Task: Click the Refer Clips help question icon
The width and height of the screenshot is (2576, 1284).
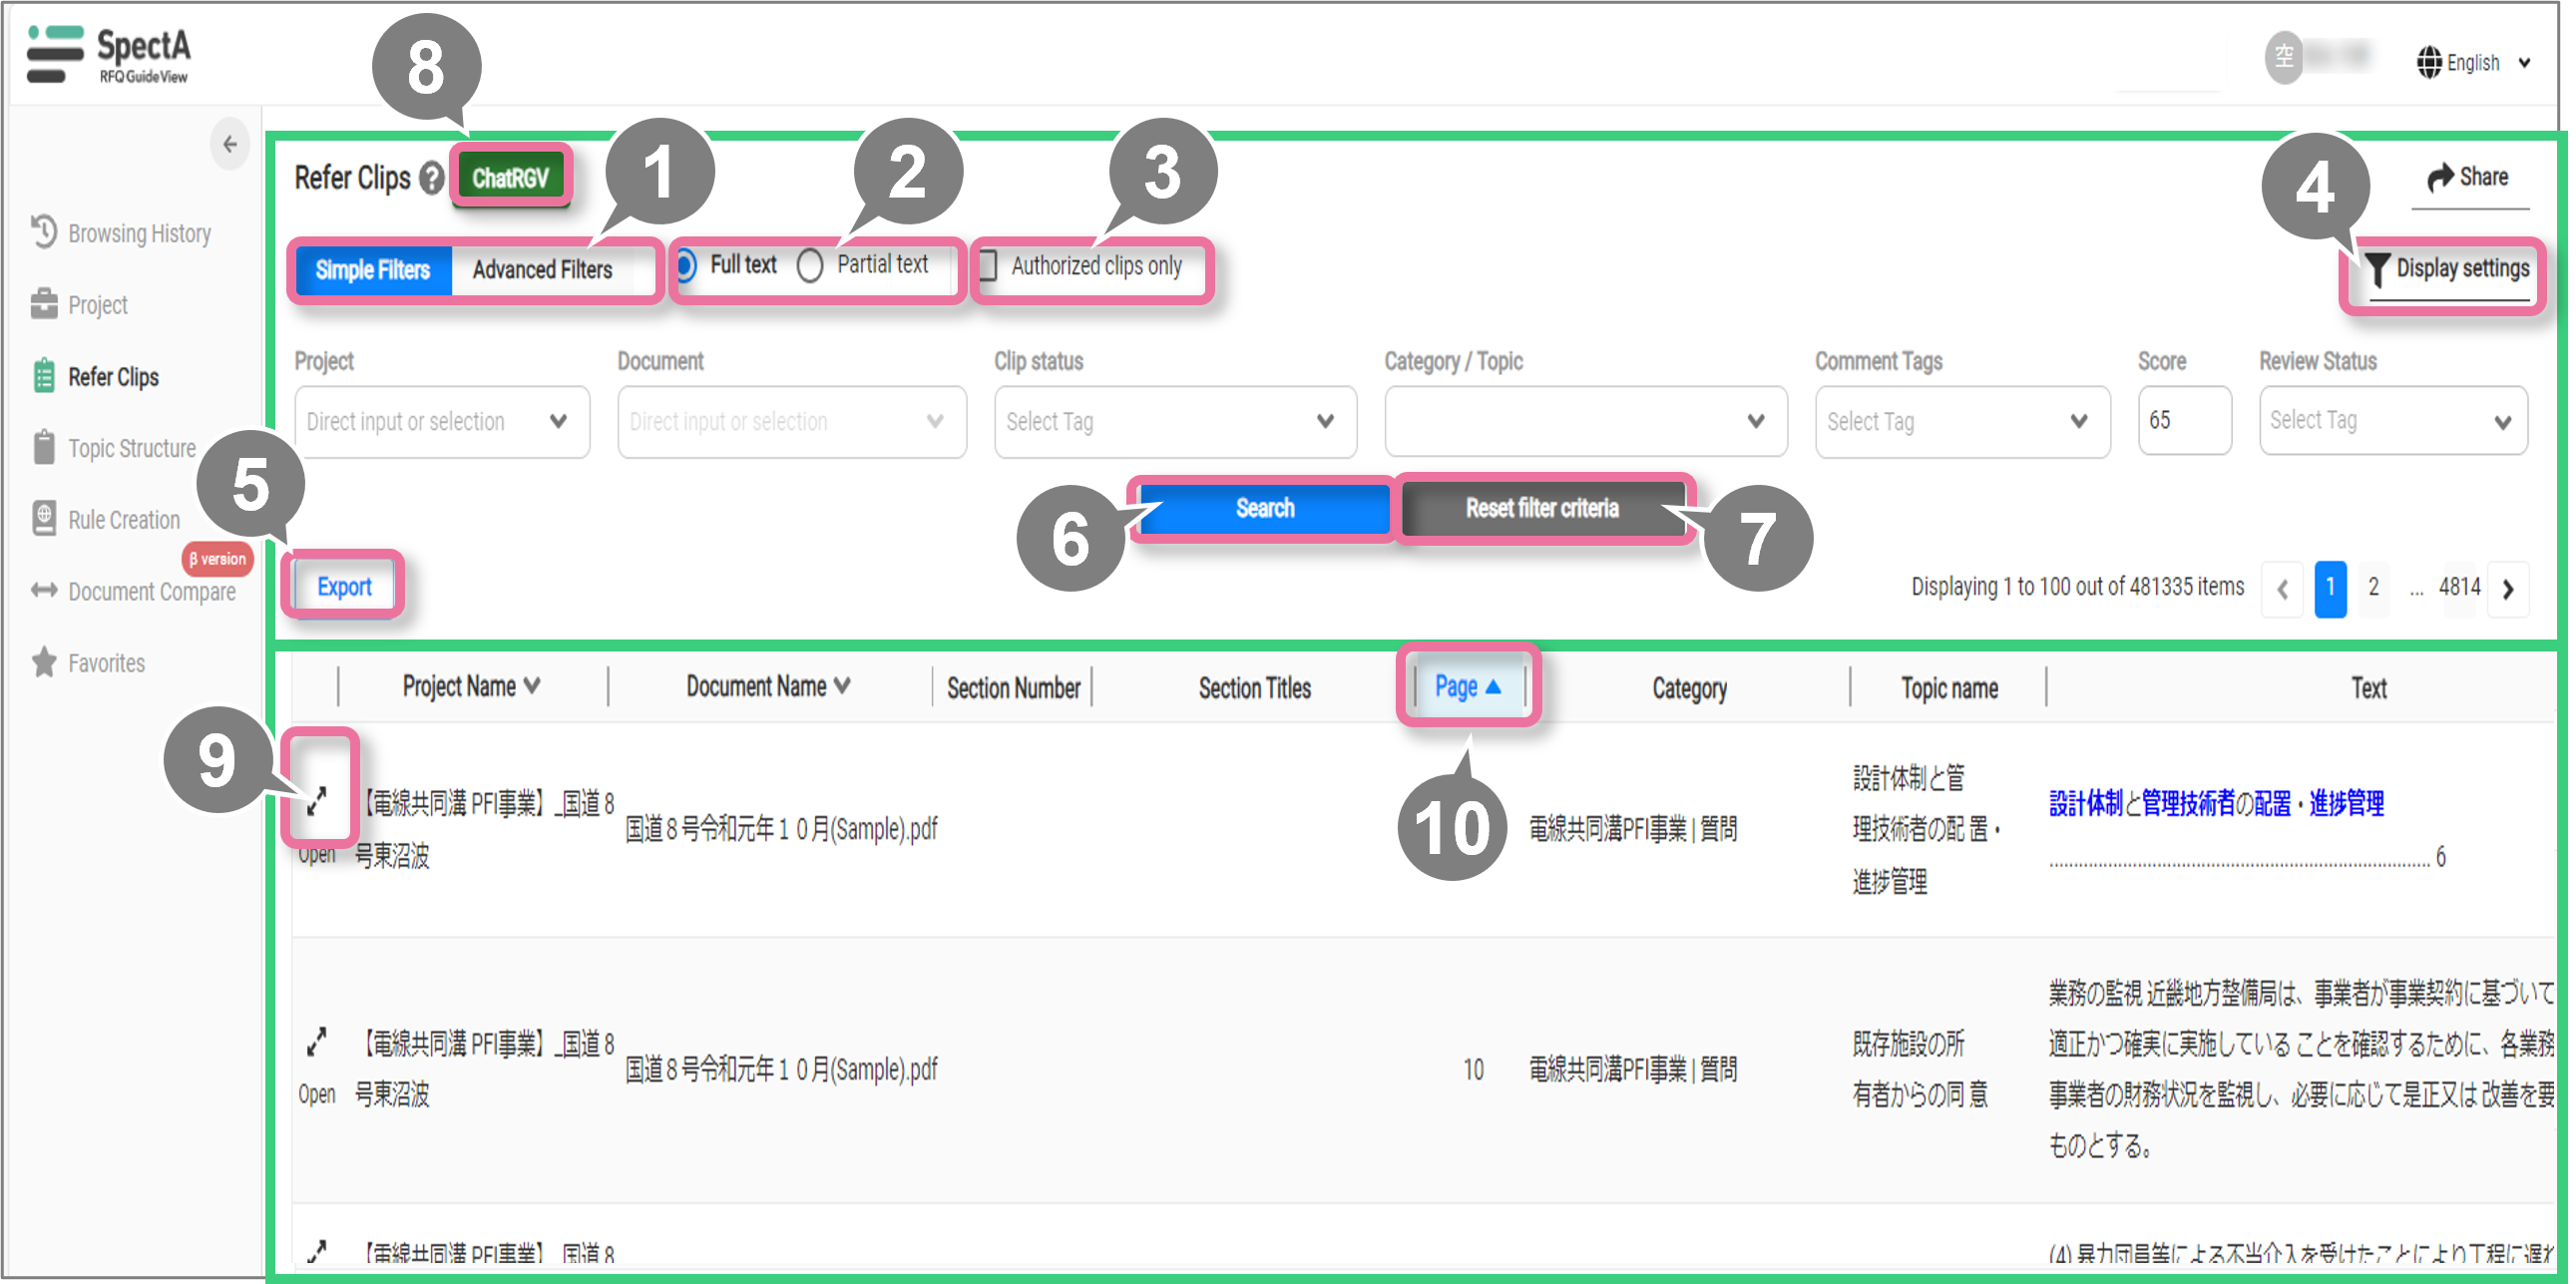Action: (431, 178)
